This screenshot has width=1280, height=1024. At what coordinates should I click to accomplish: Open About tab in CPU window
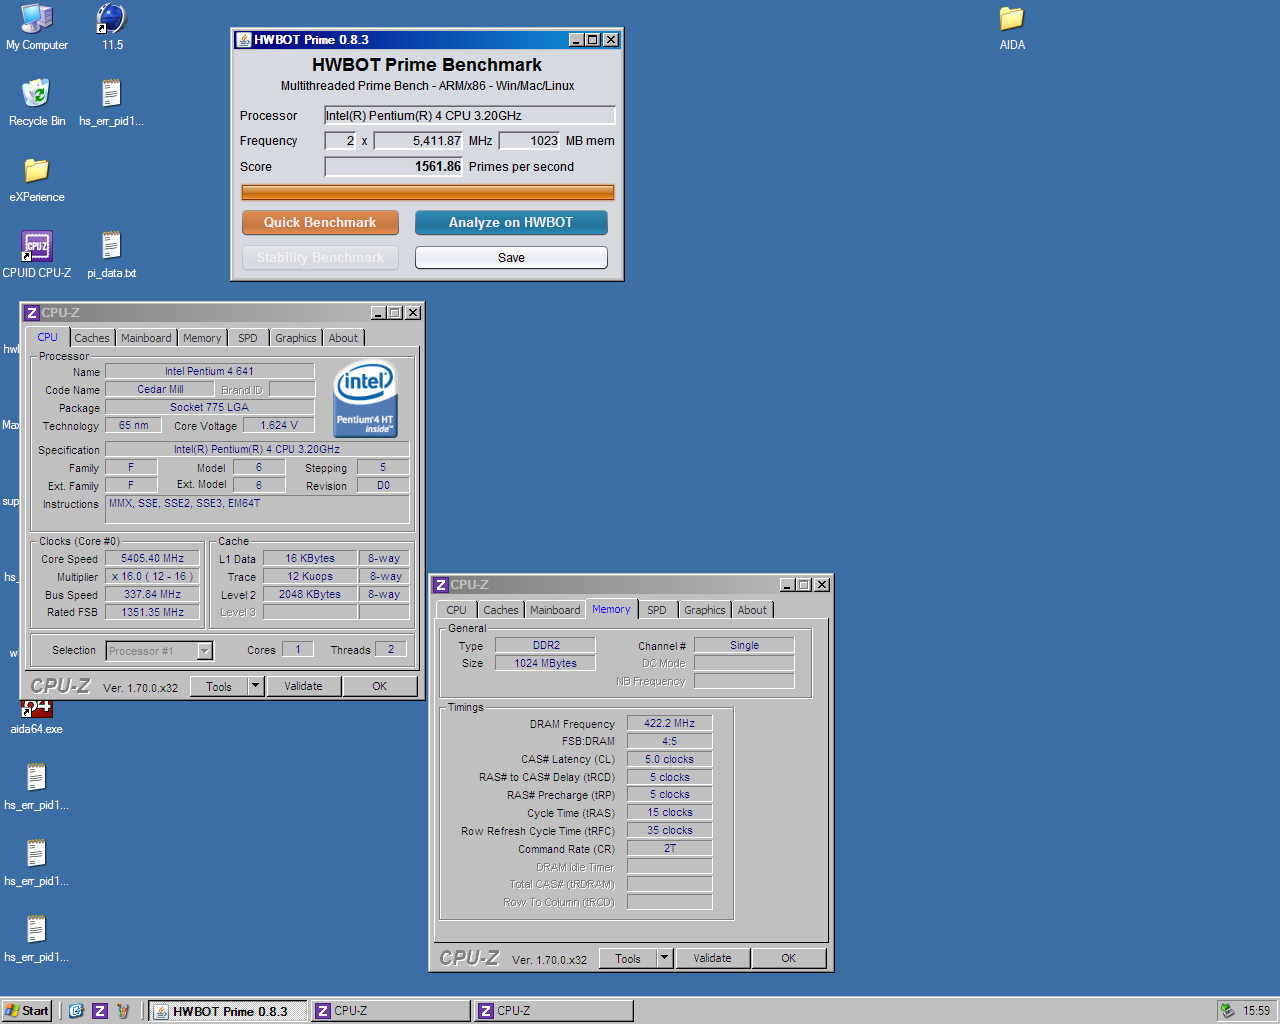coord(343,338)
